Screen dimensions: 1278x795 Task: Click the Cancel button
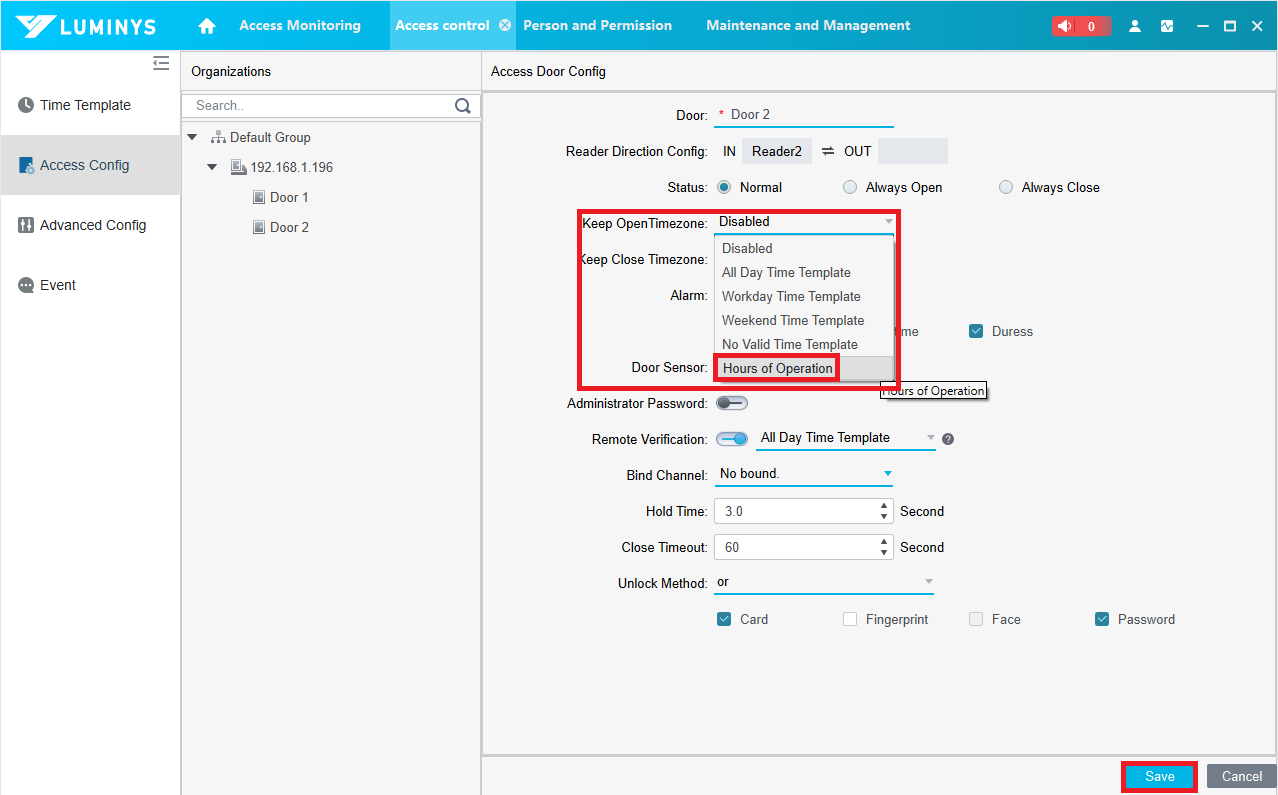coord(1241,776)
